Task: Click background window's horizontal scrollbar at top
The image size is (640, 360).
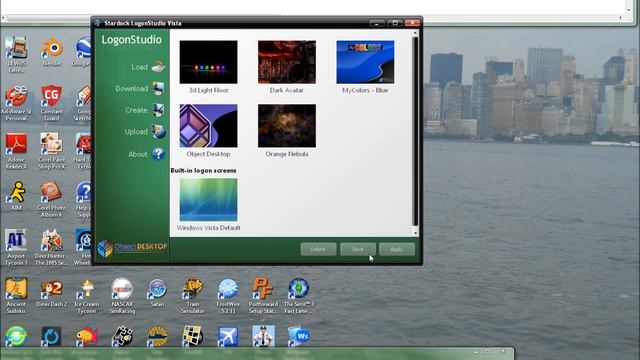Action: (312, 18)
